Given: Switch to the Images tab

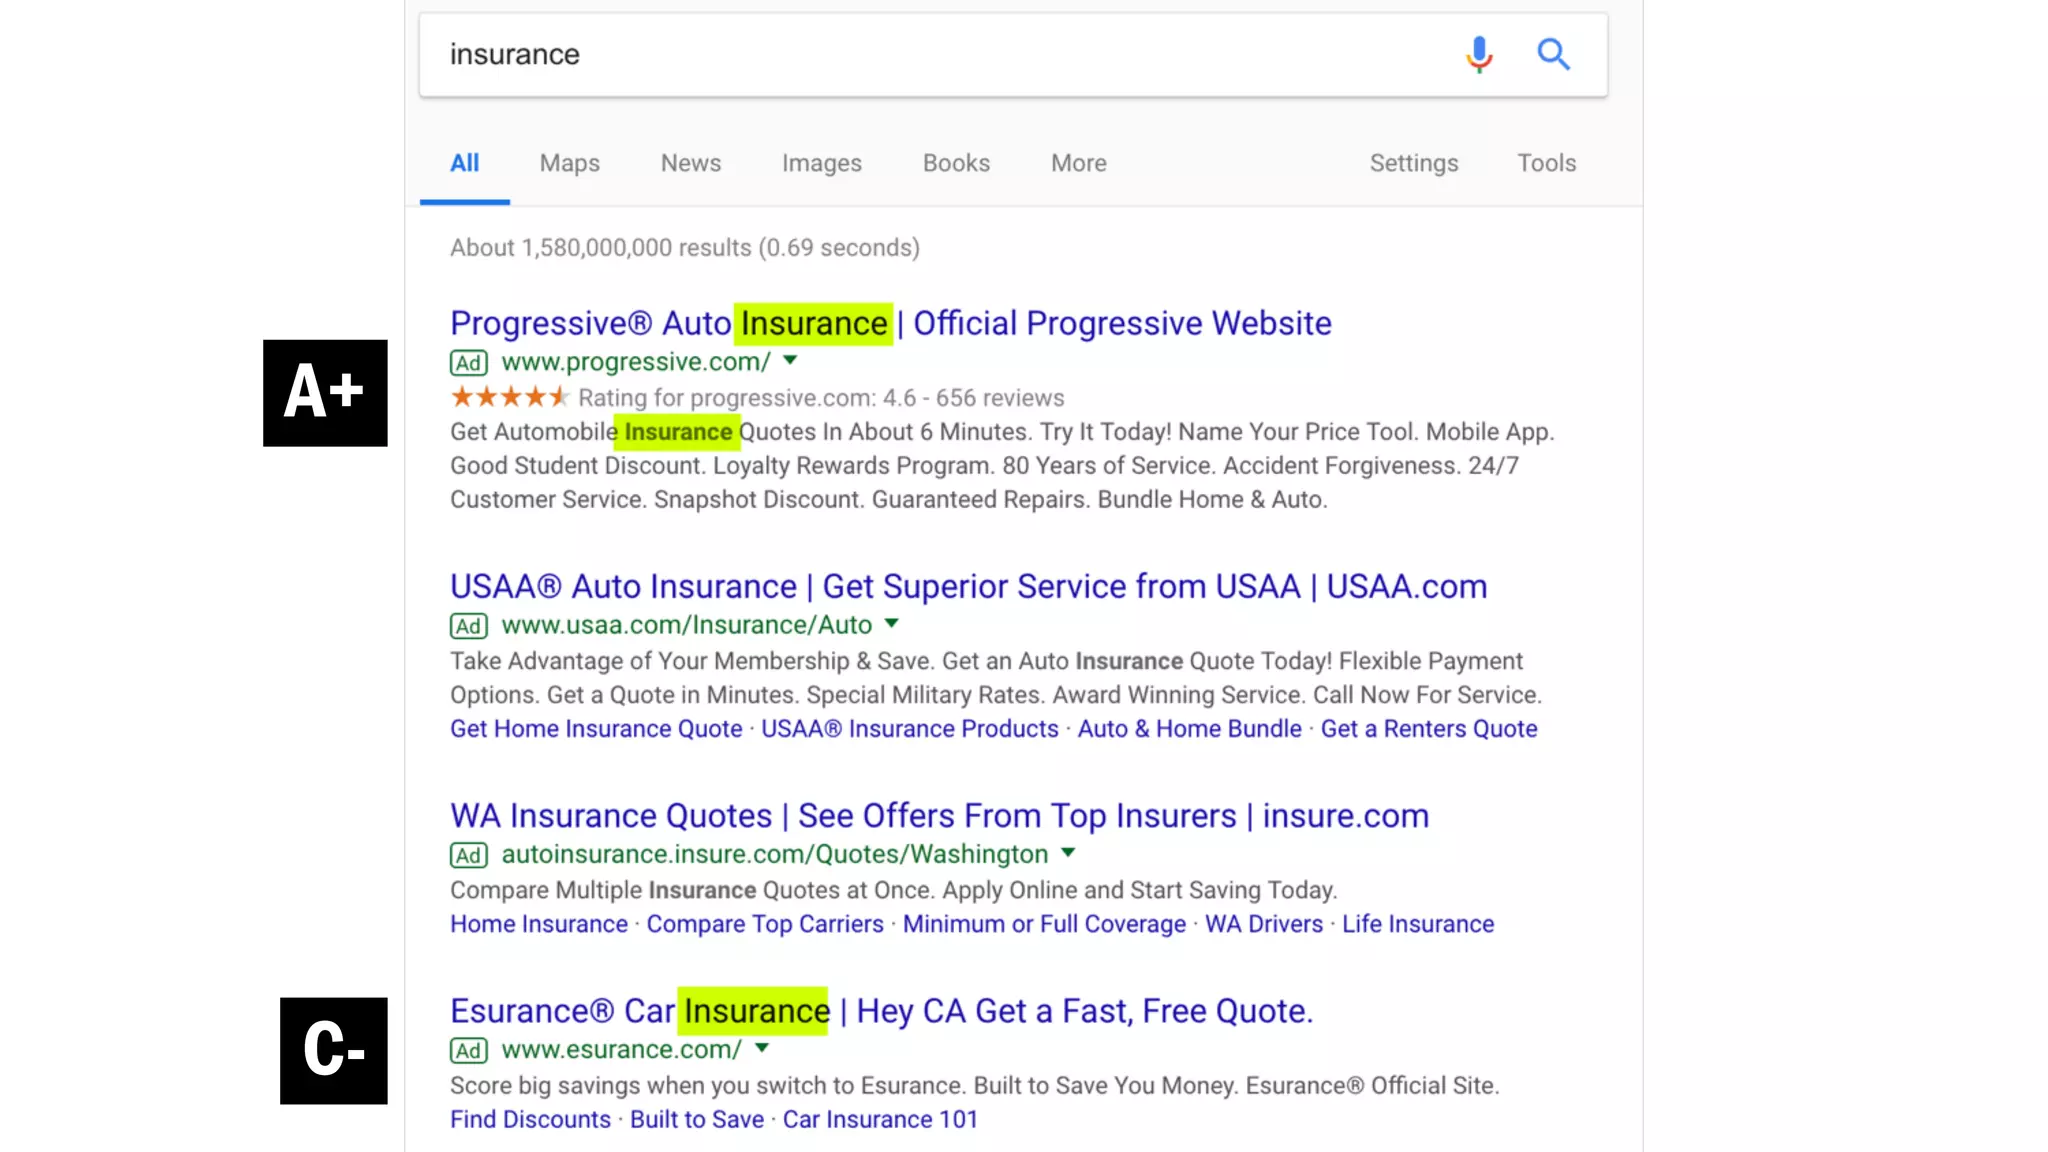Looking at the screenshot, I should 821,163.
